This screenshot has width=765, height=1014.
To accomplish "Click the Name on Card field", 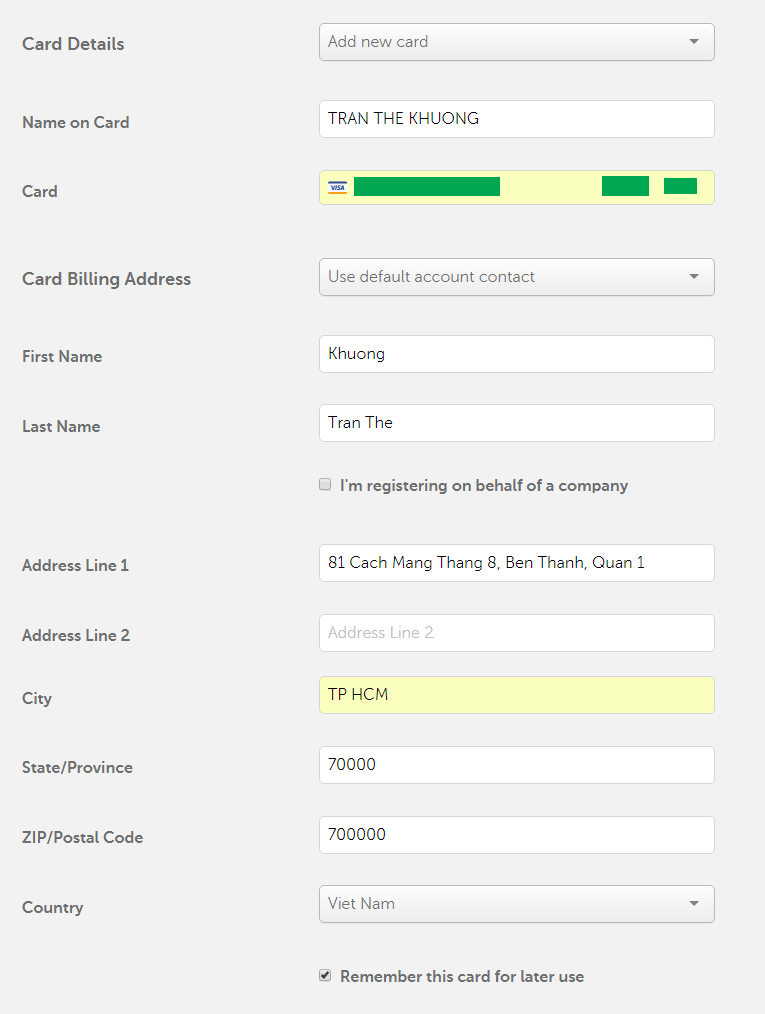I will click(517, 119).
